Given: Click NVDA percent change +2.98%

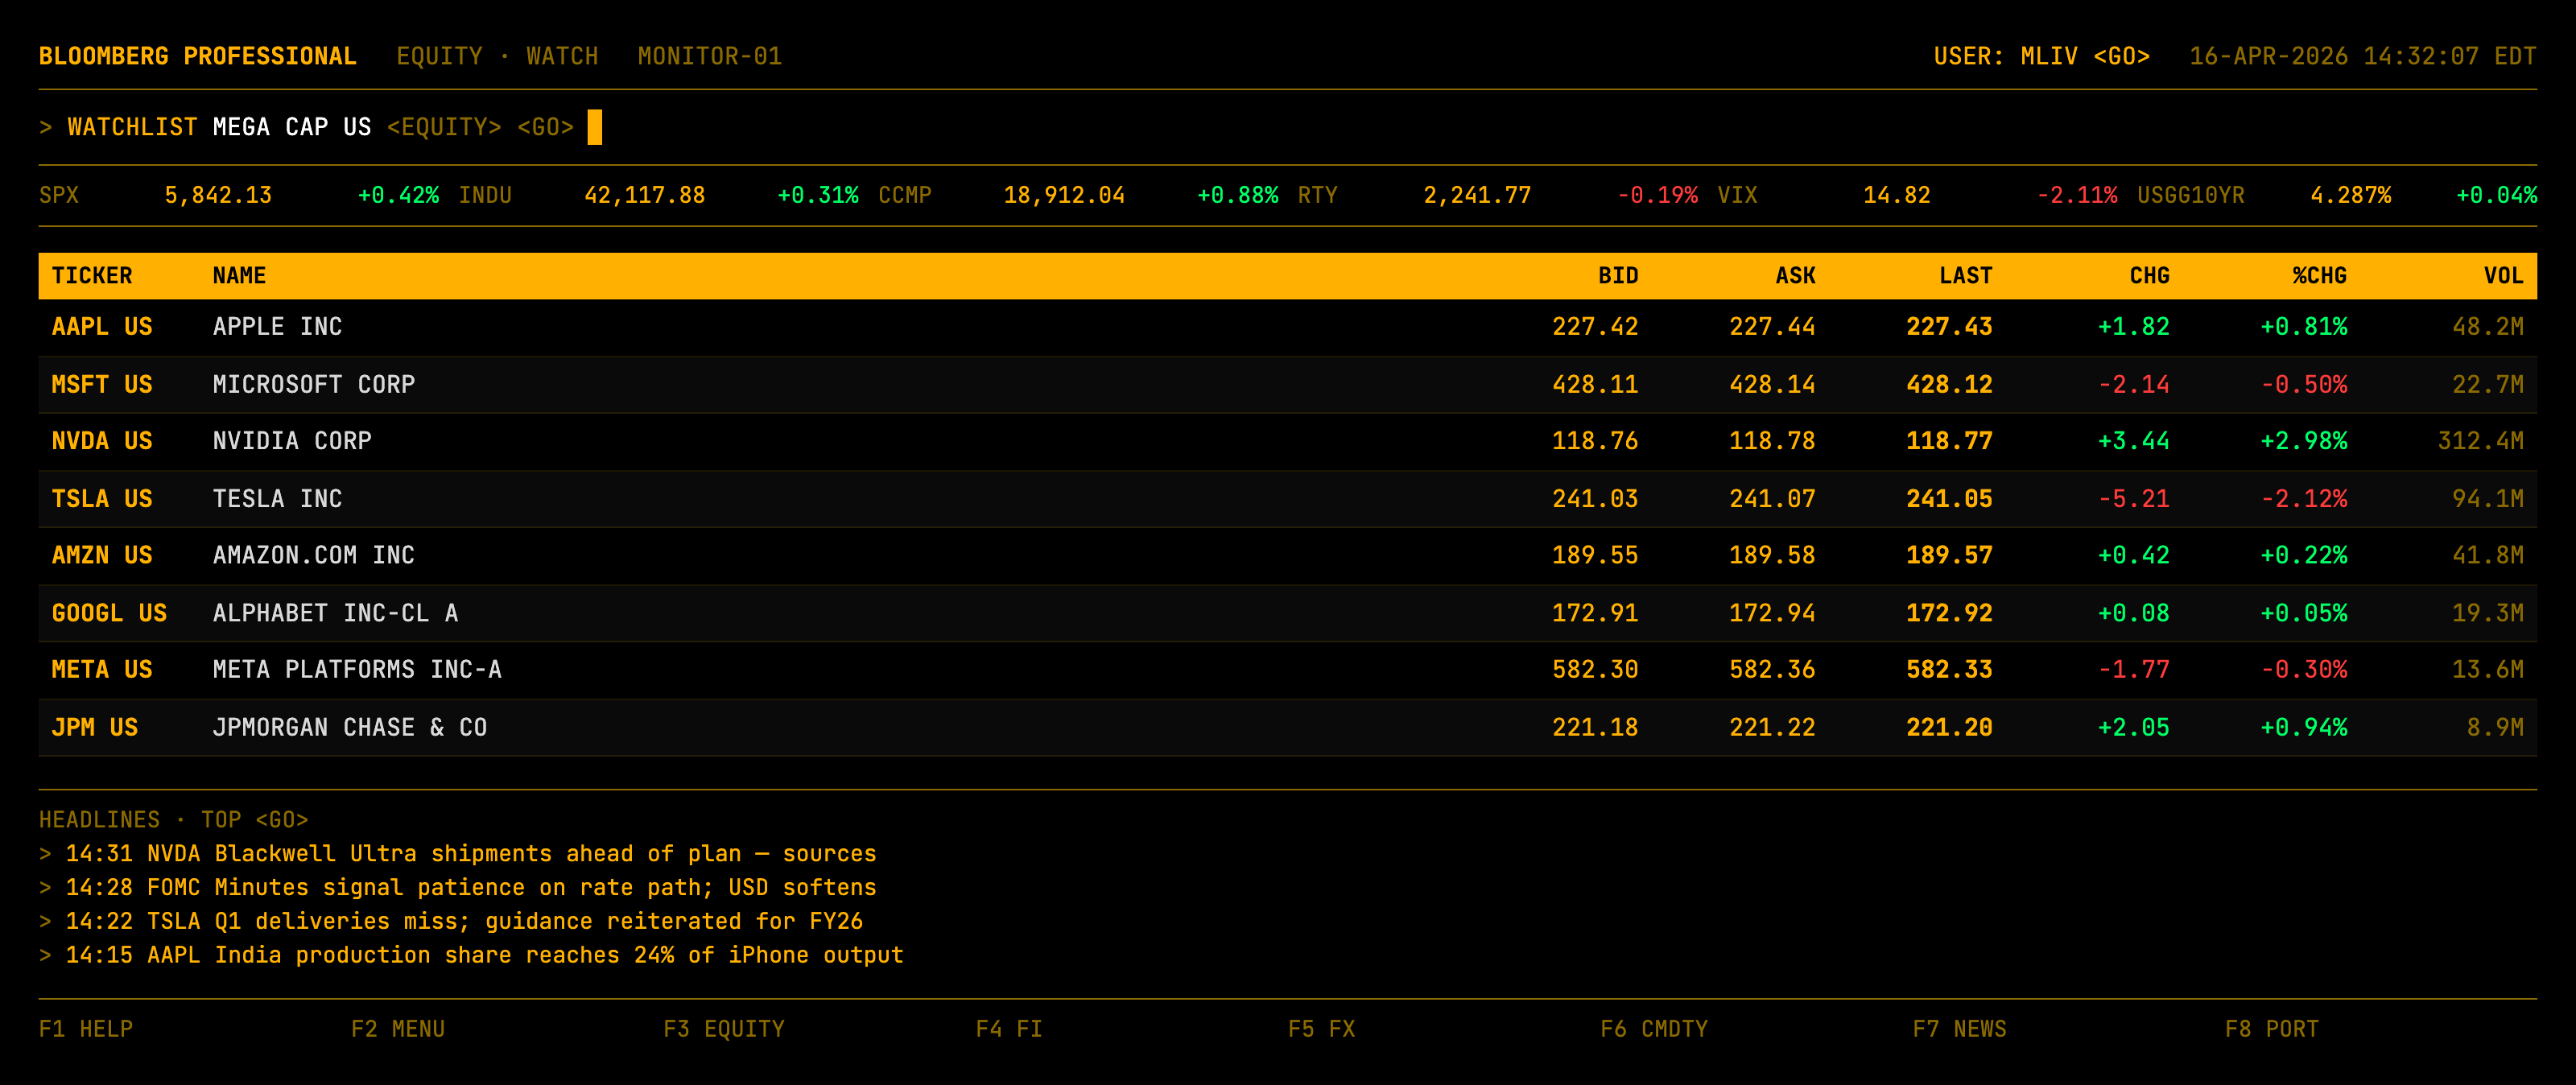Looking at the screenshot, I should pos(2304,441).
